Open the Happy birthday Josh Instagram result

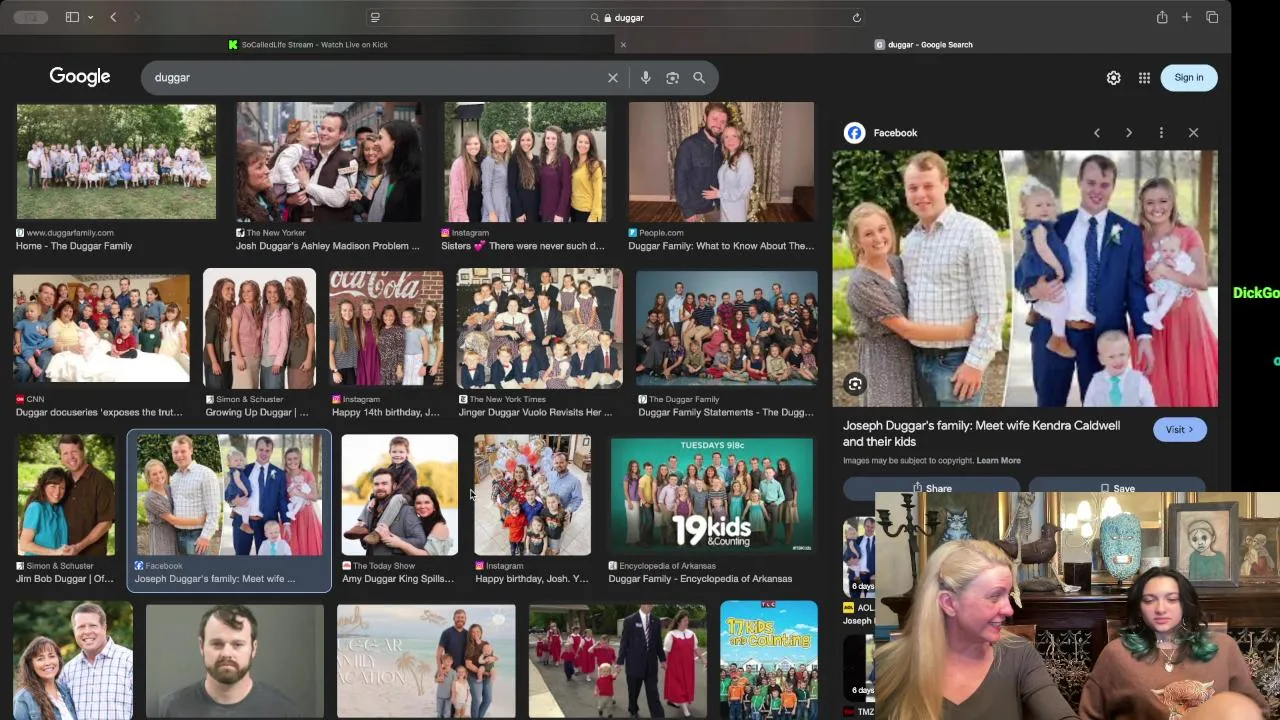[x=532, y=495]
